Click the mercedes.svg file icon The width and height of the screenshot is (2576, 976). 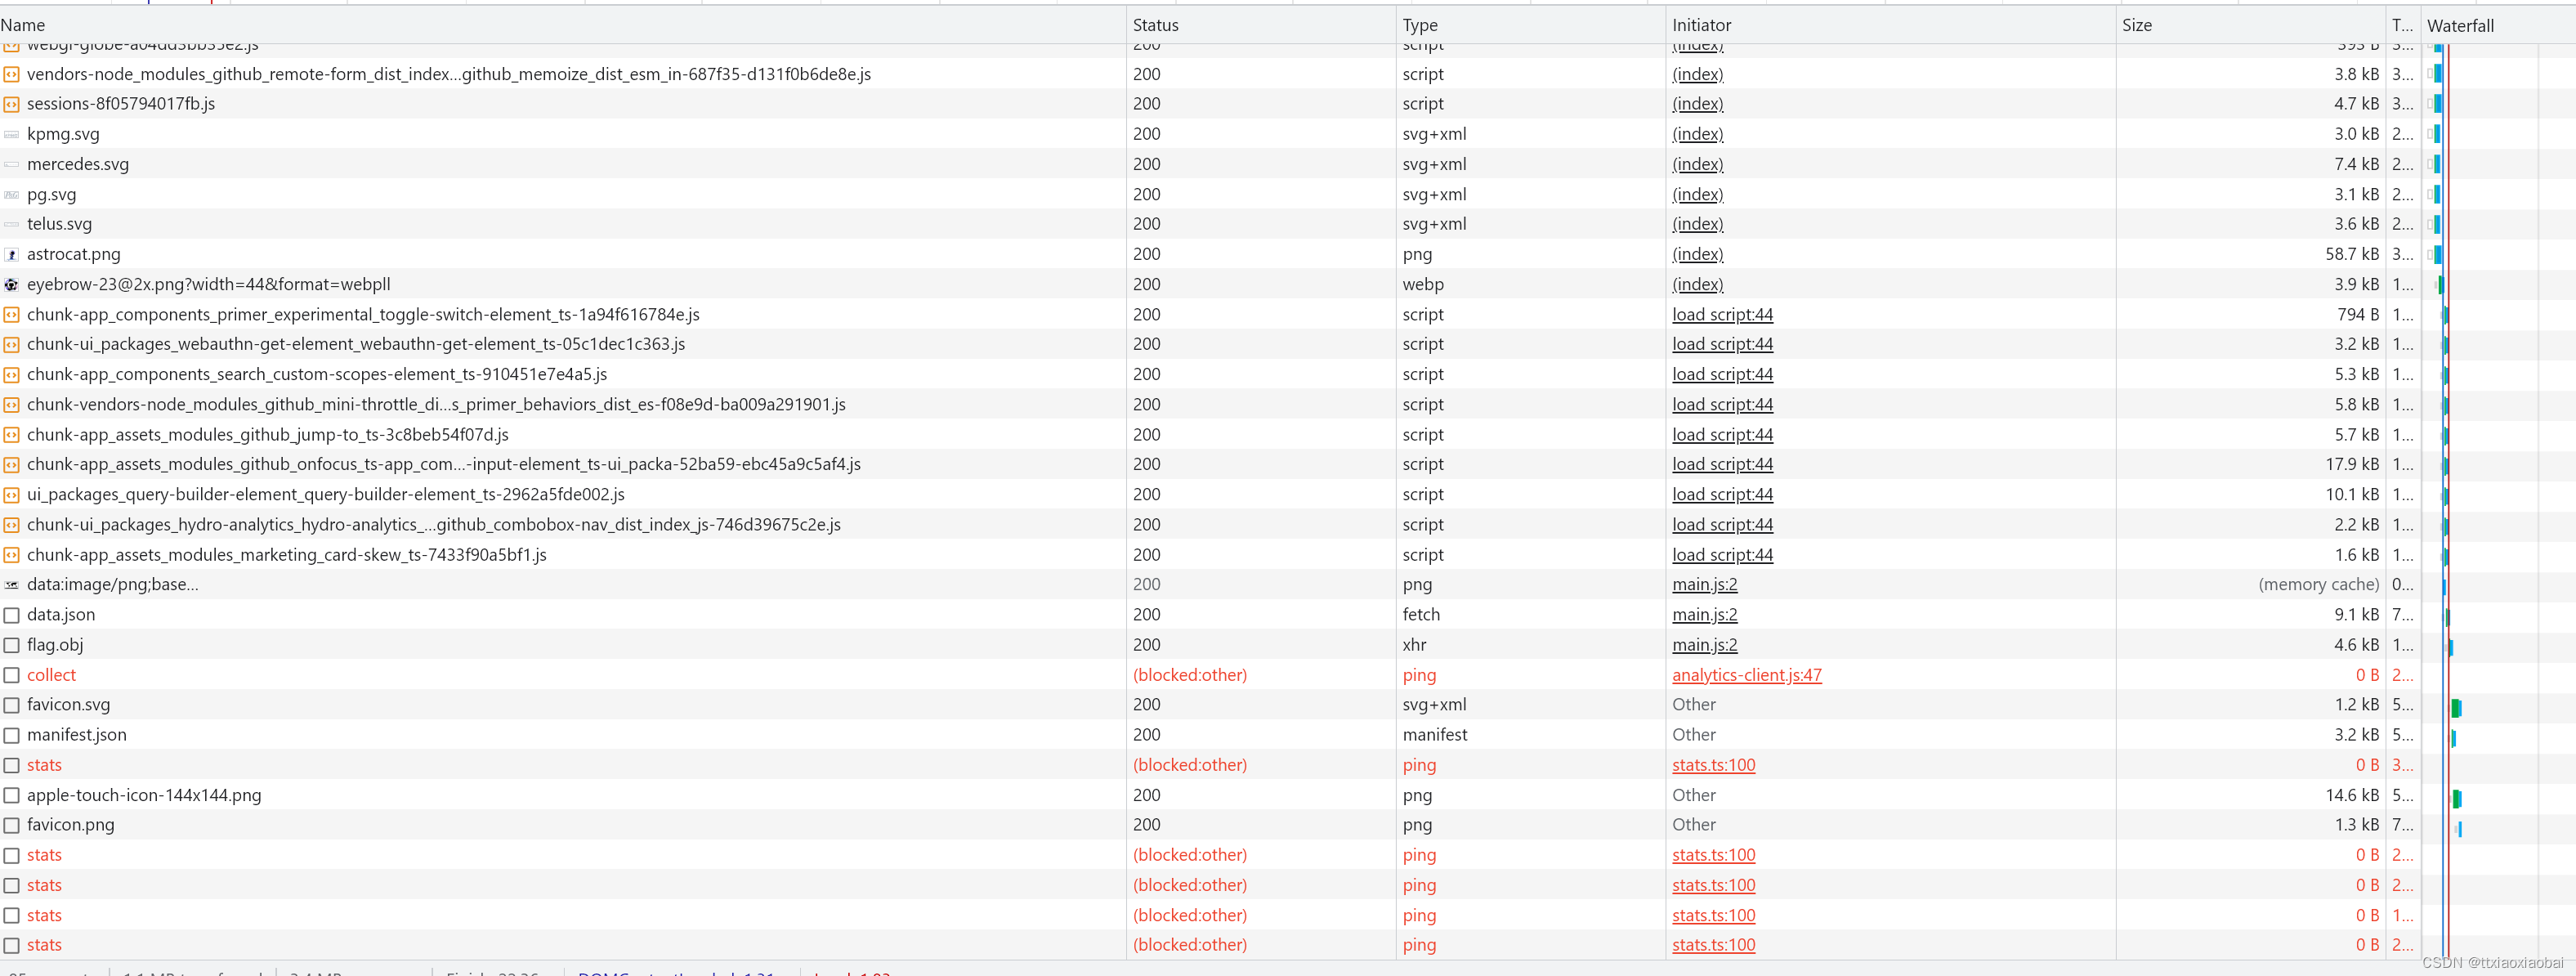coord(11,164)
